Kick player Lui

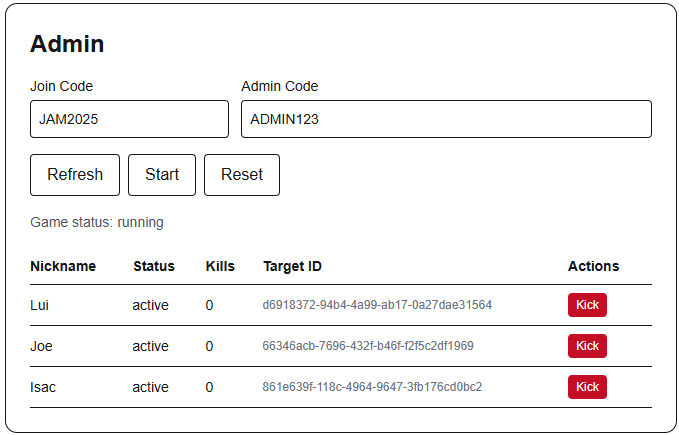[x=587, y=305]
